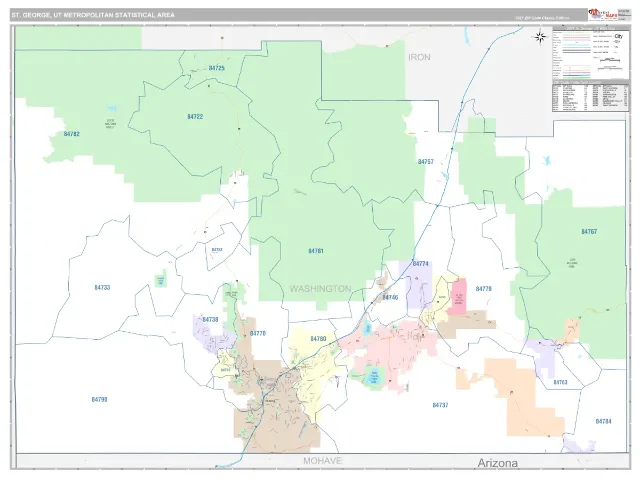
Task: Click the Arizona state label
Action: [x=498, y=463]
